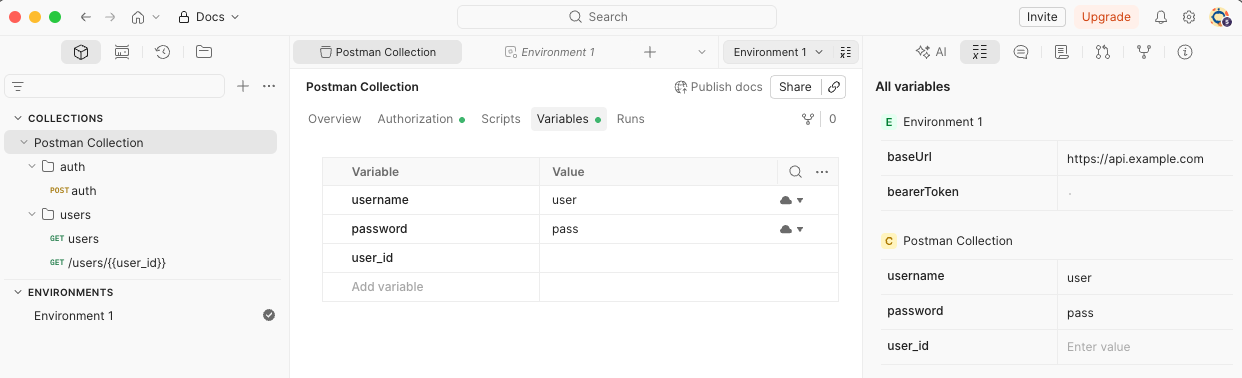The image size is (1242, 378).
Task: Open the tab list dropdown chevron
Action: pos(701,52)
